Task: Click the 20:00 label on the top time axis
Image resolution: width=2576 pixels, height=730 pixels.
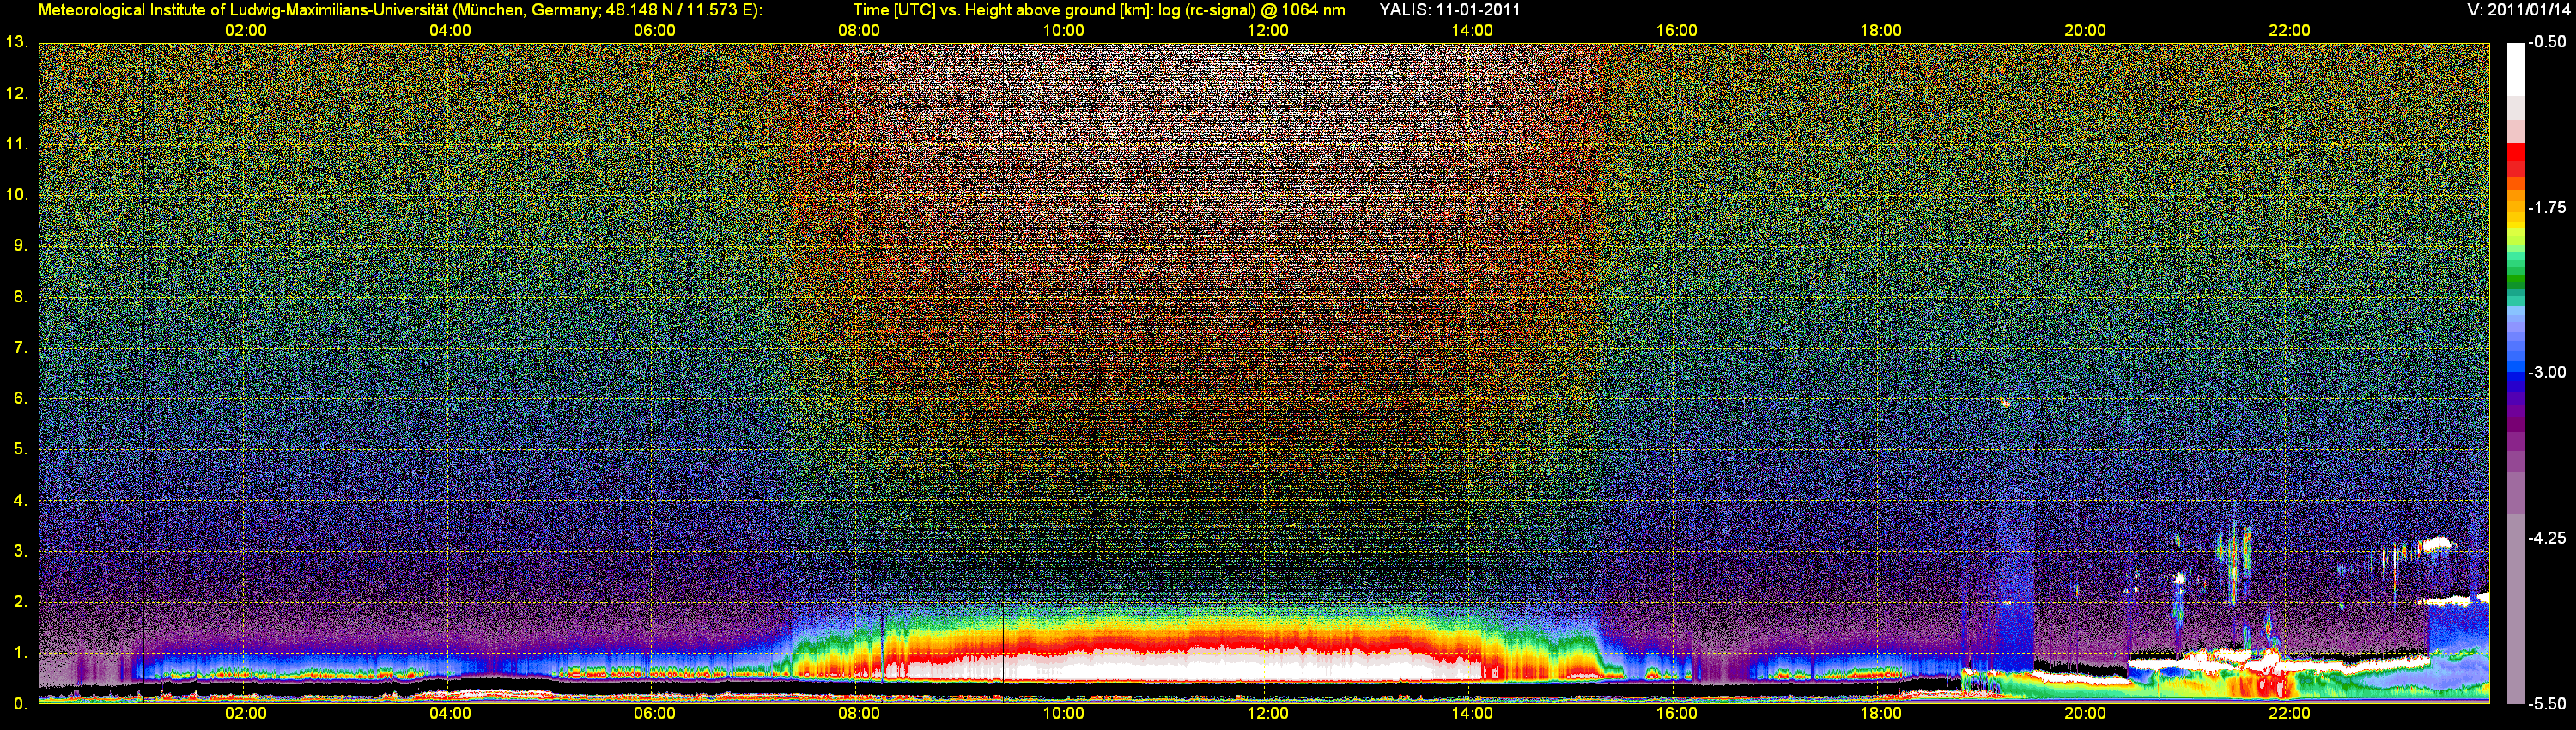Action: (x=2085, y=31)
